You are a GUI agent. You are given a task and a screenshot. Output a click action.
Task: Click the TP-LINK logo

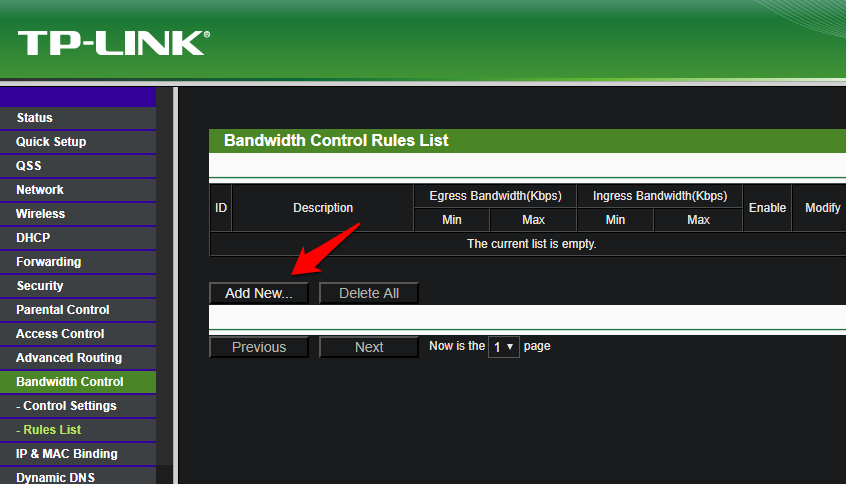point(114,43)
